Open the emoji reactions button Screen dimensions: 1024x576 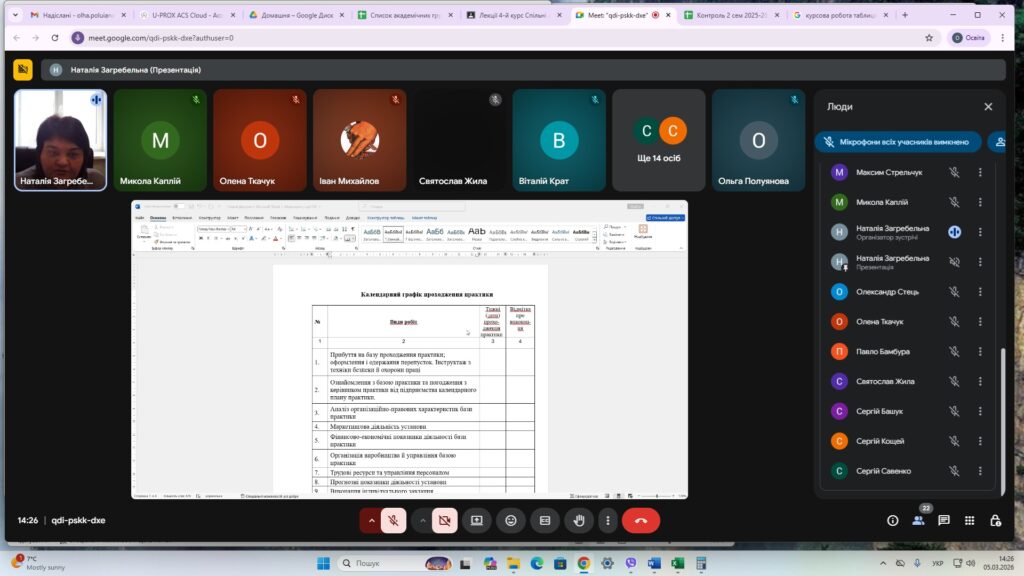point(511,520)
